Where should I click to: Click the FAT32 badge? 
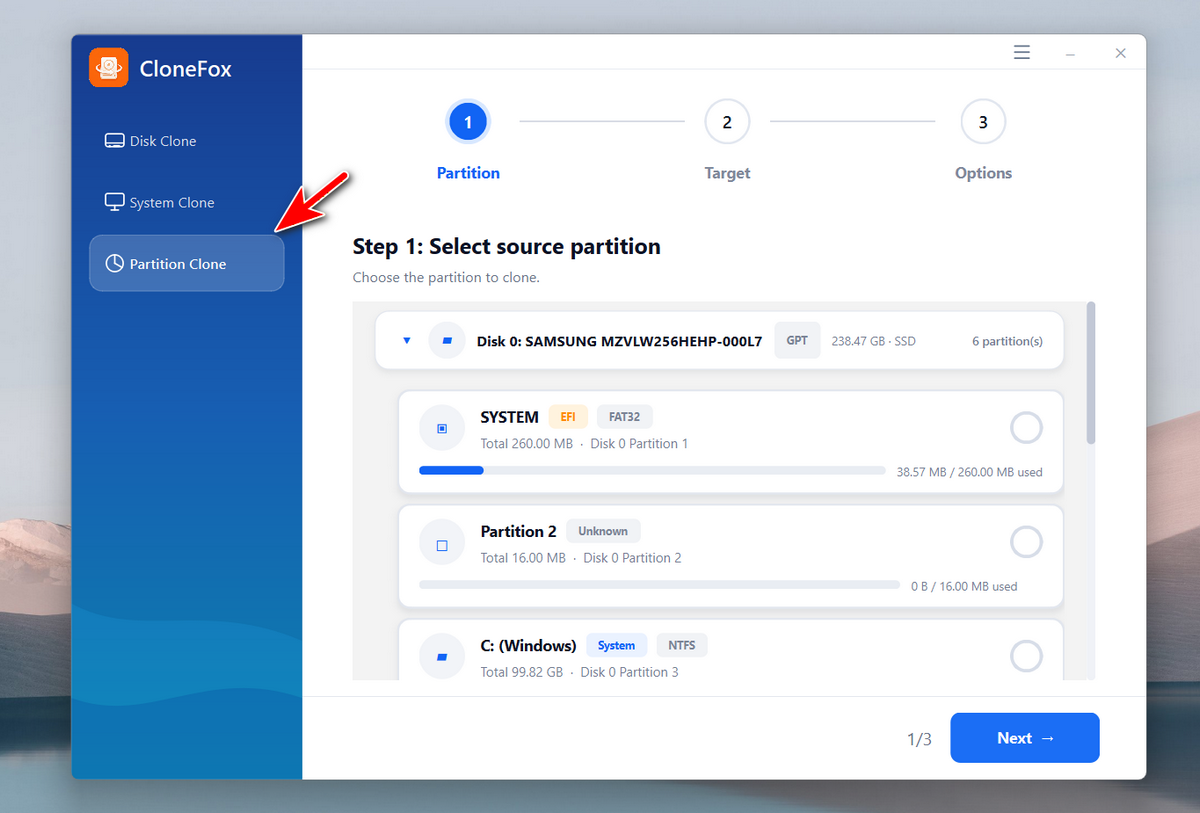[x=625, y=417]
